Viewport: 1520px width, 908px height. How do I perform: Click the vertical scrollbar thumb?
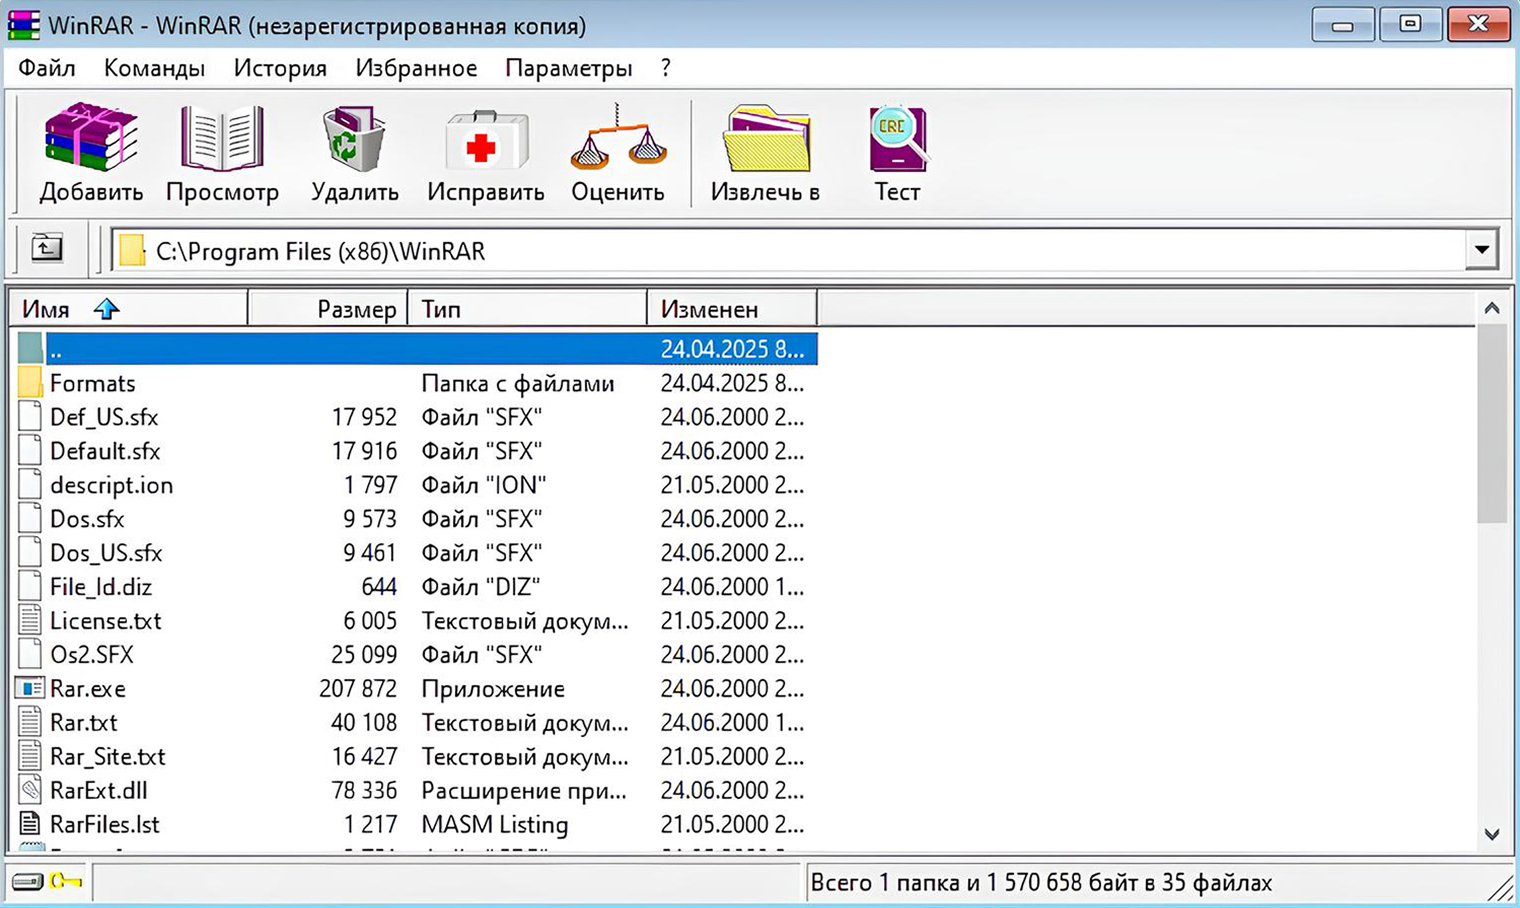[x=1491, y=423]
